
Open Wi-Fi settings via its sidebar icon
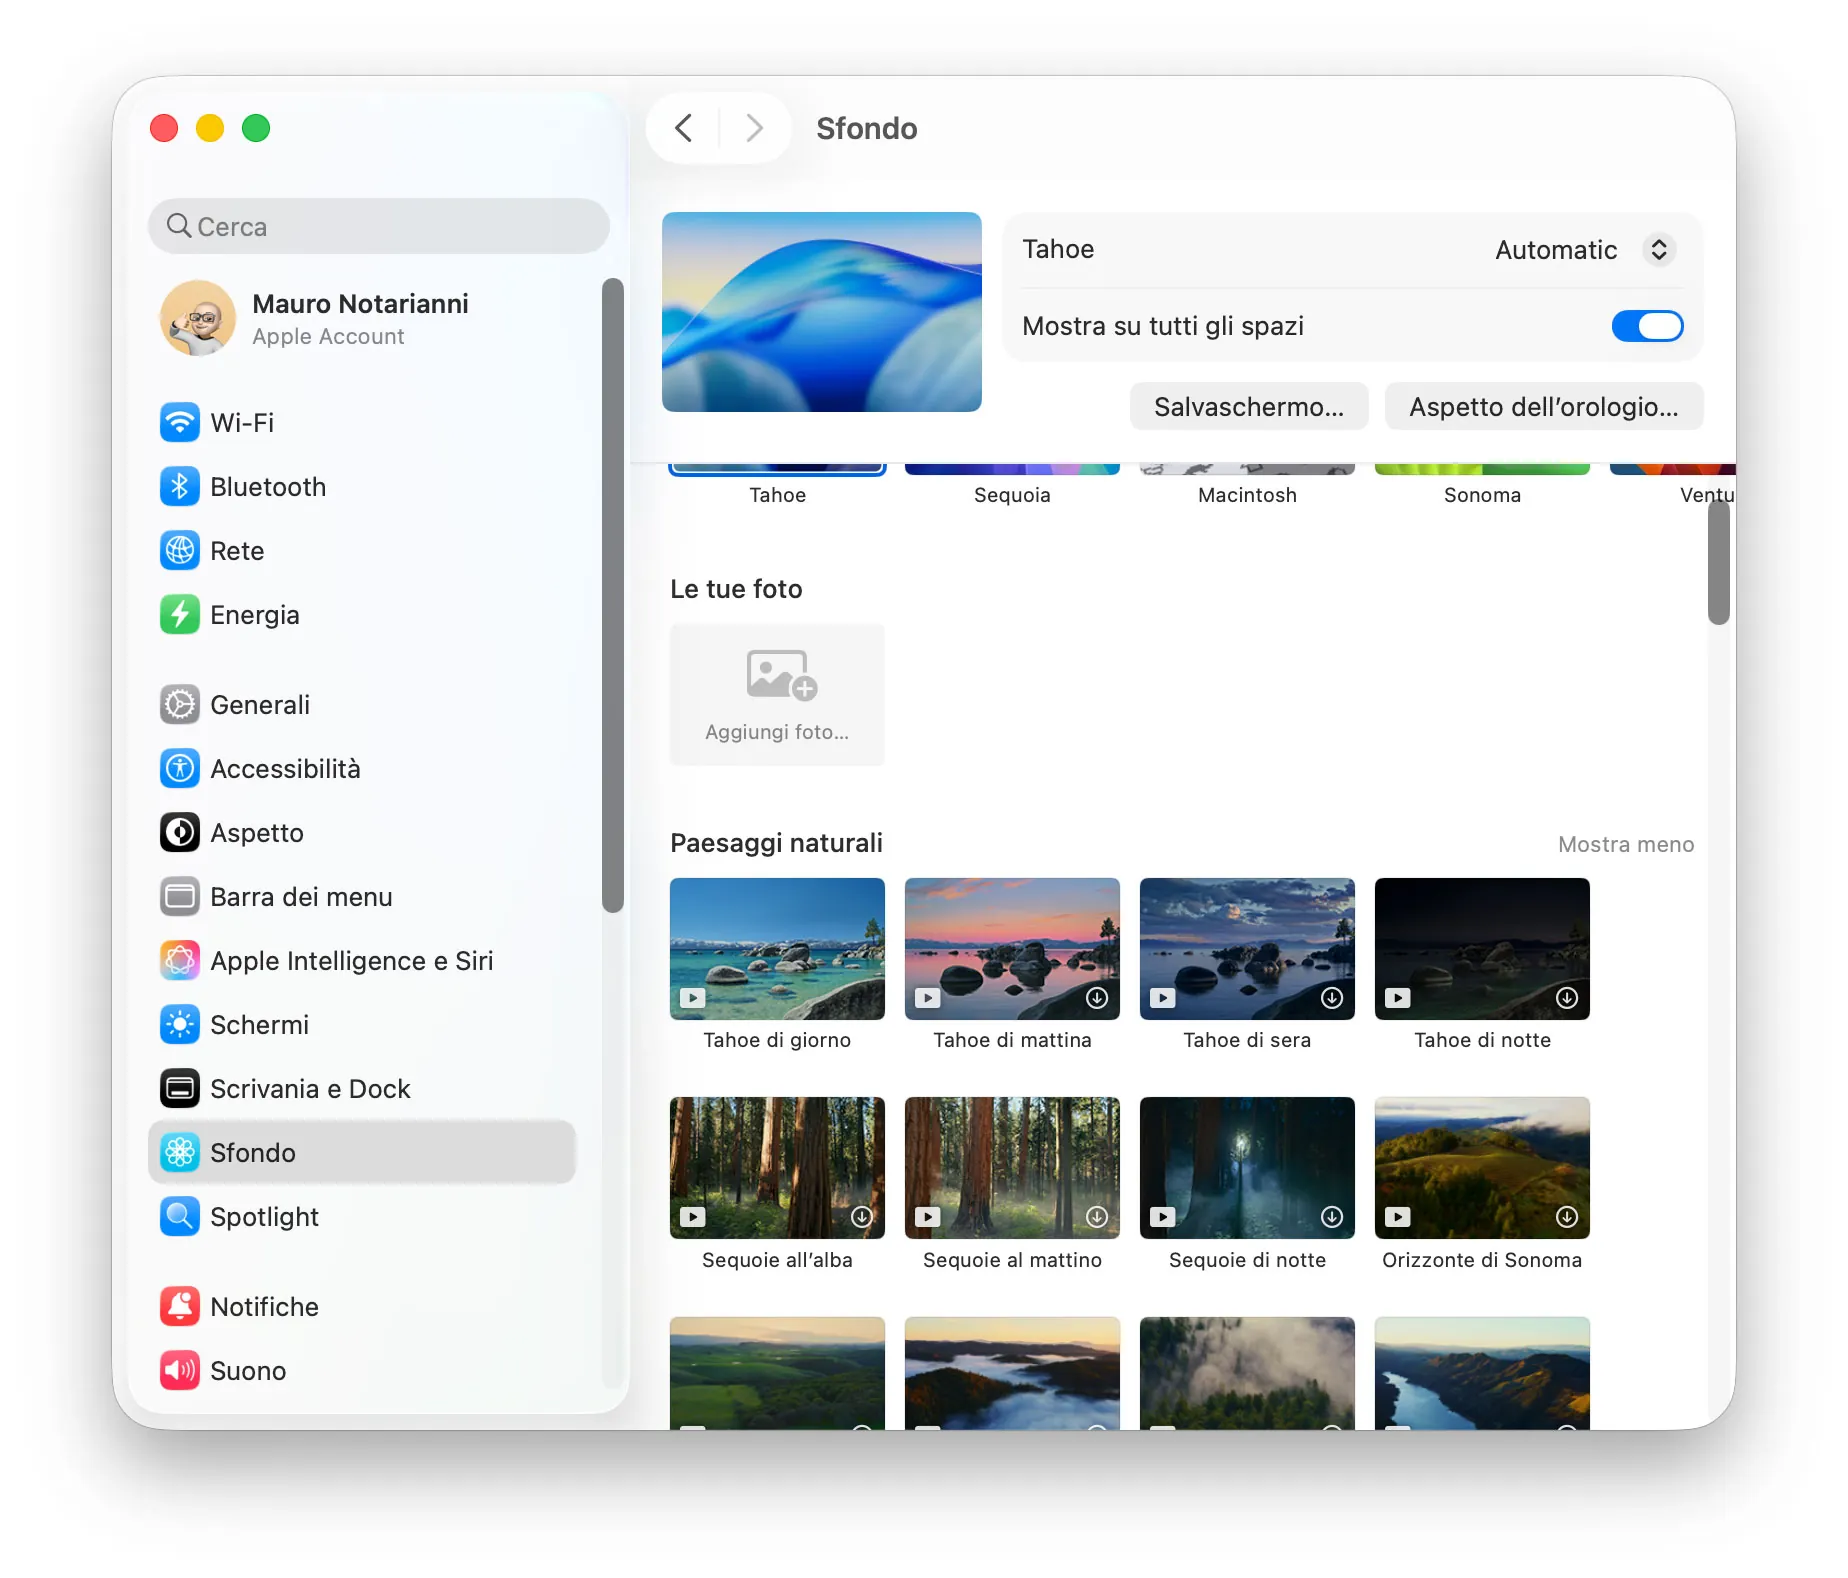point(180,422)
